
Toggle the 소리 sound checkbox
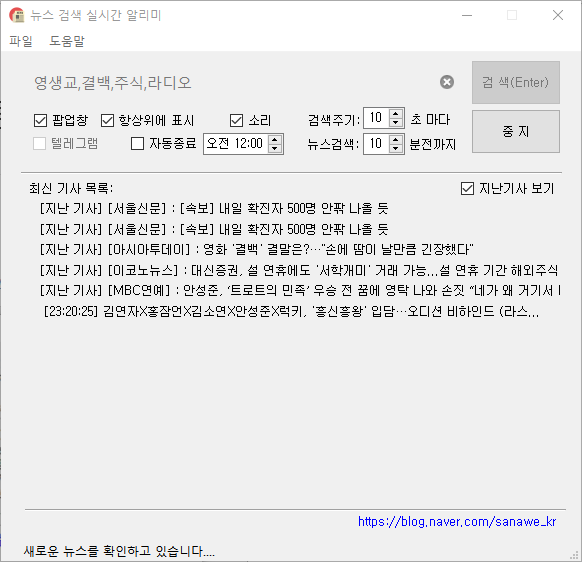coord(236,121)
